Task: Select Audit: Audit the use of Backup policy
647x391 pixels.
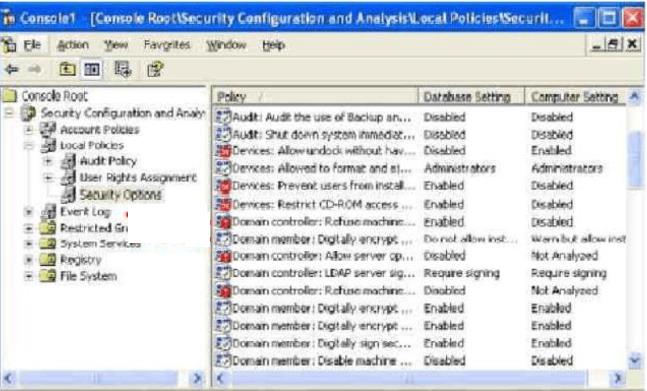Action: pos(322,117)
